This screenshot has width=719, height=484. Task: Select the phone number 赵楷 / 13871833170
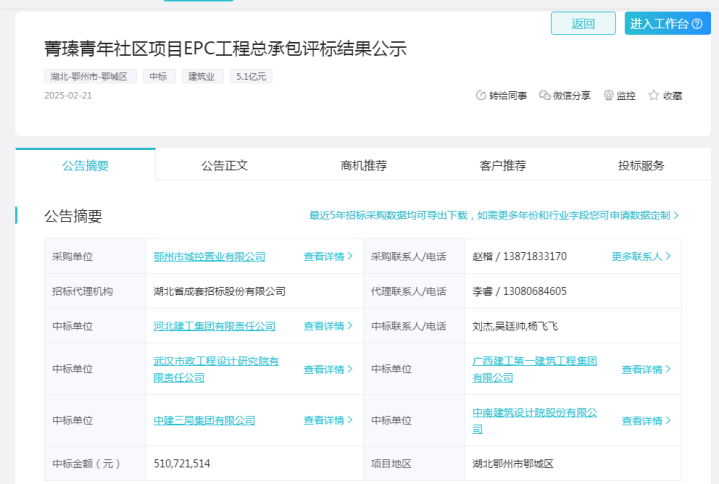(520, 256)
